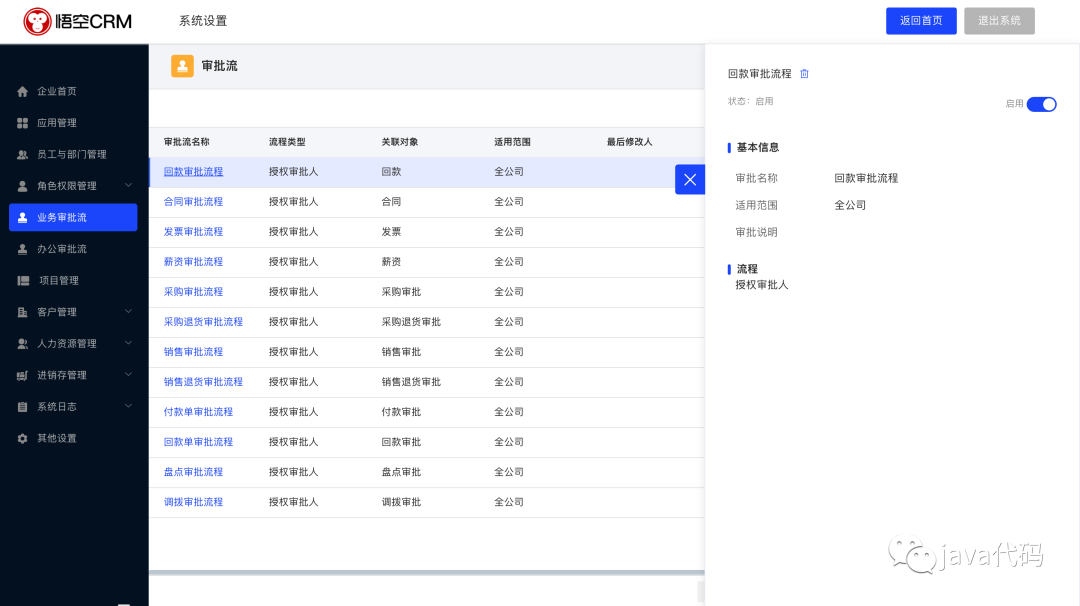Click the trash icon beside 回款审批流程 title

tap(804, 74)
